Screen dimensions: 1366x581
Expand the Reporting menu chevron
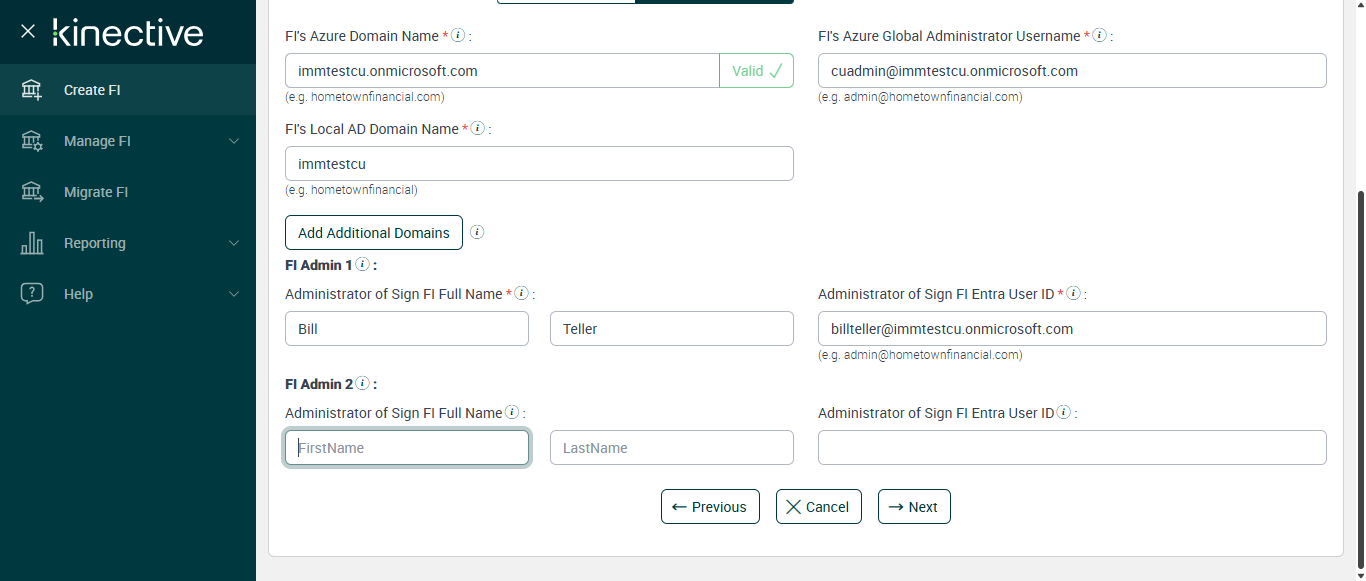coord(234,243)
